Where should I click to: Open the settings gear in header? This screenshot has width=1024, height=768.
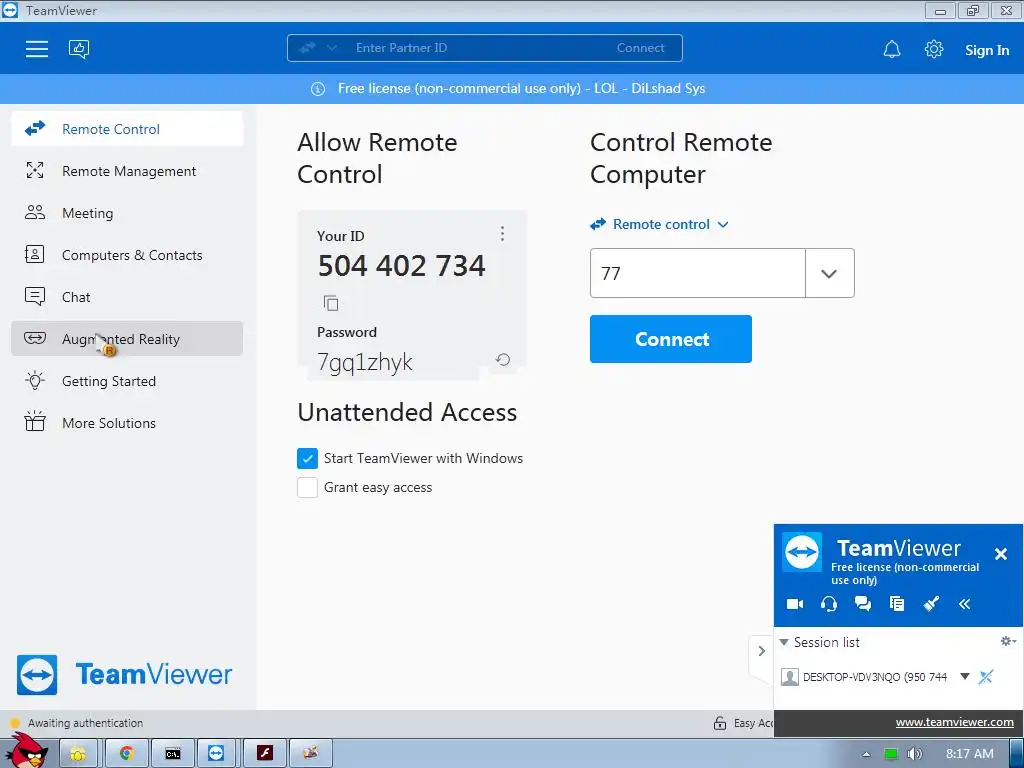934,50
